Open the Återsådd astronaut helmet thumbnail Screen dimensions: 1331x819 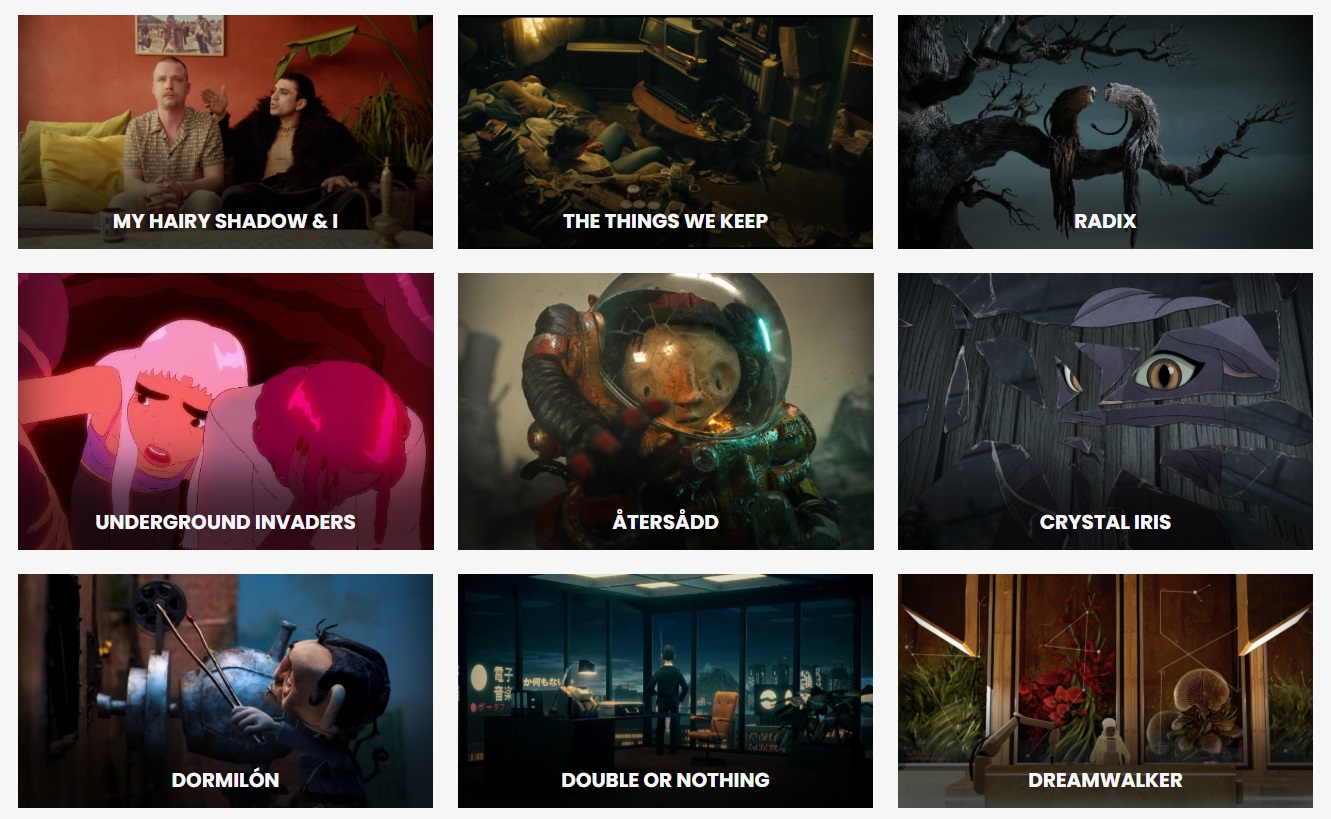coord(665,411)
